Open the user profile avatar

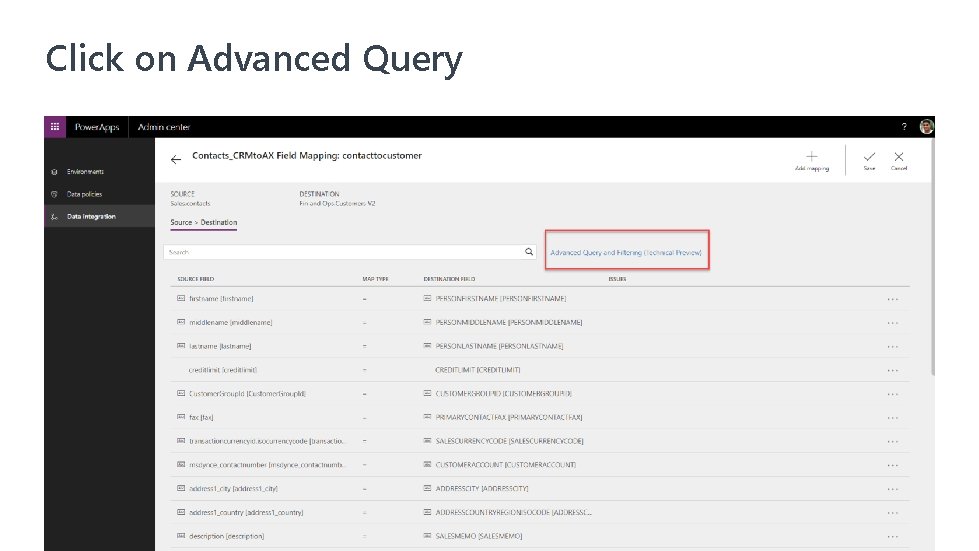click(x=926, y=127)
